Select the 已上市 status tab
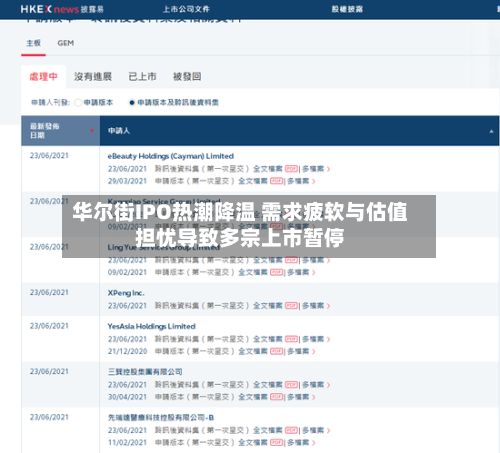The height and width of the screenshot is (453, 500). coord(142,77)
